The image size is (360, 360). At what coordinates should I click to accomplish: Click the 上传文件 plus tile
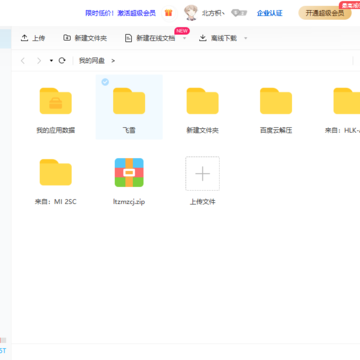point(202,173)
